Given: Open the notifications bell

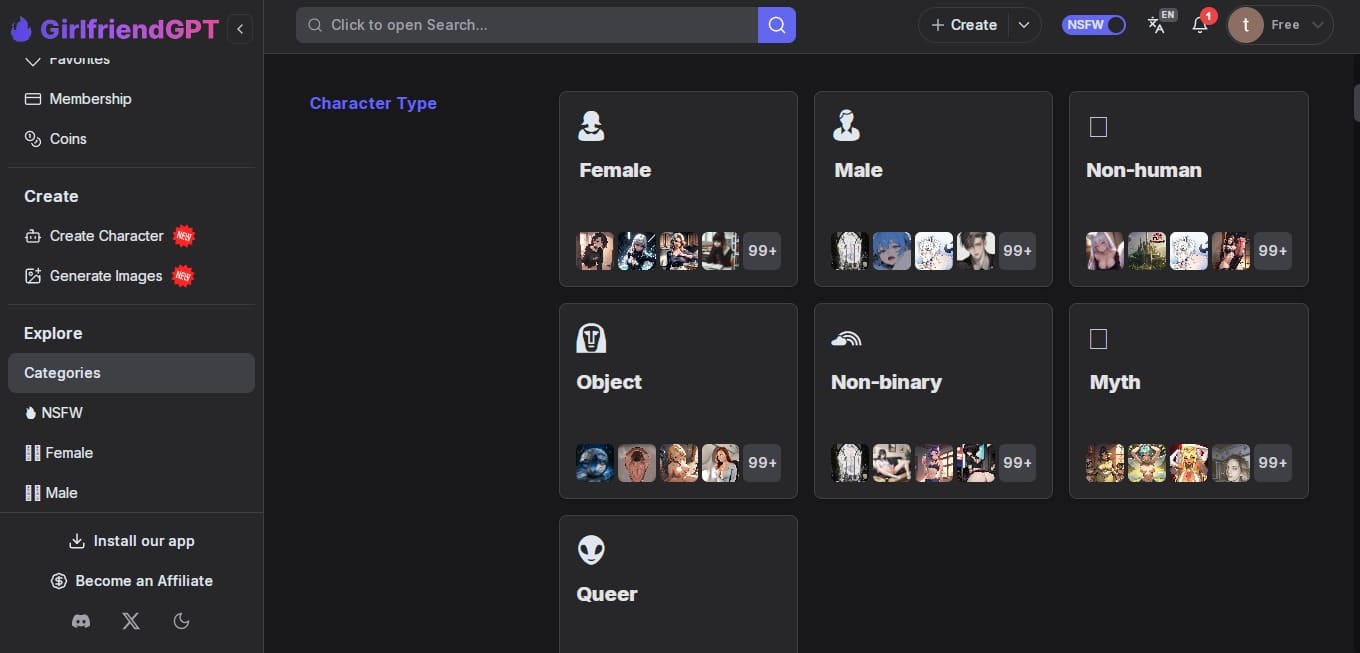Looking at the screenshot, I should 1200,25.
